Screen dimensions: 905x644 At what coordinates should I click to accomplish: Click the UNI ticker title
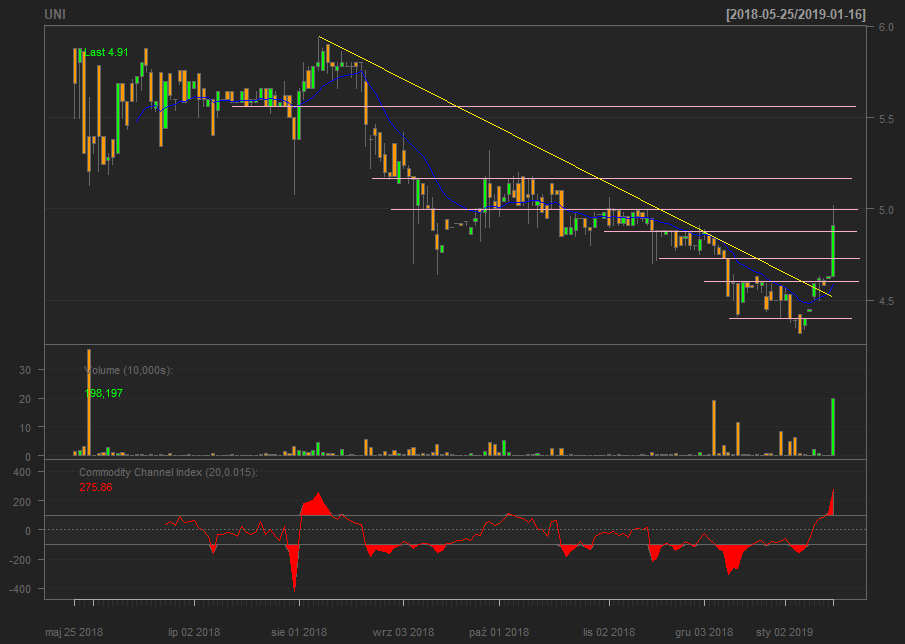tap(55, 14)
